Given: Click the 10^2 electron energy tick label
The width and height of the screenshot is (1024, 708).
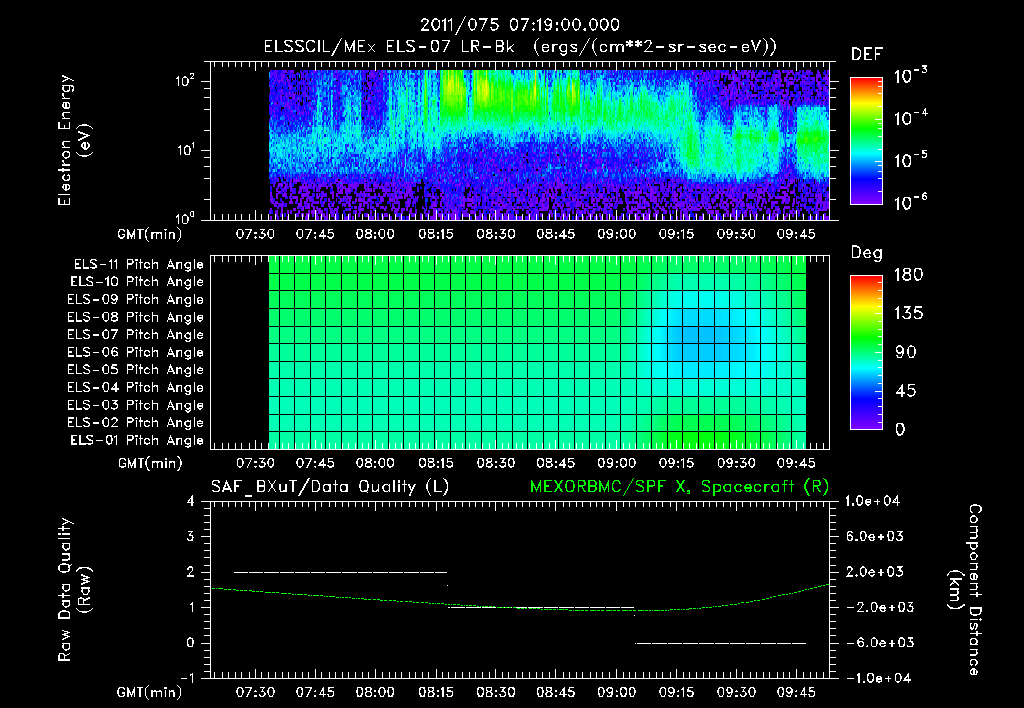Looking at the screenshot, I should click(185, 81).
